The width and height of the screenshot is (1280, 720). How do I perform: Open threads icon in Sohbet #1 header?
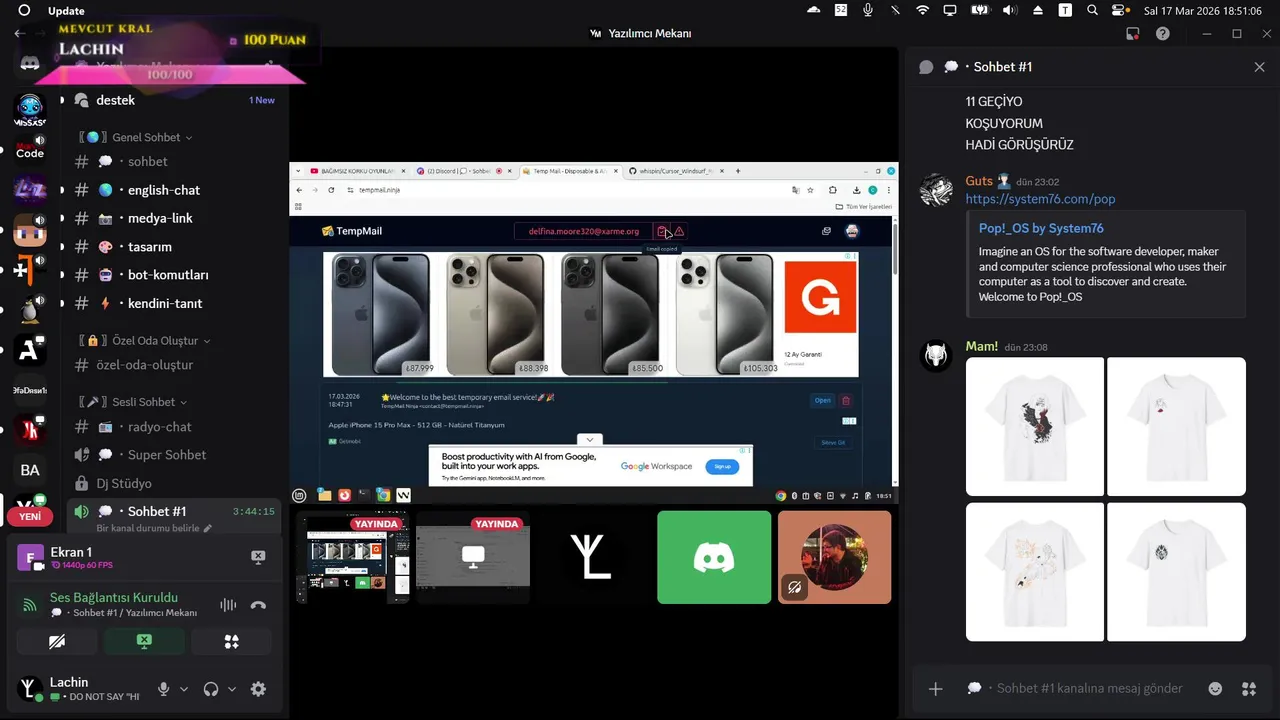[926, 67]
